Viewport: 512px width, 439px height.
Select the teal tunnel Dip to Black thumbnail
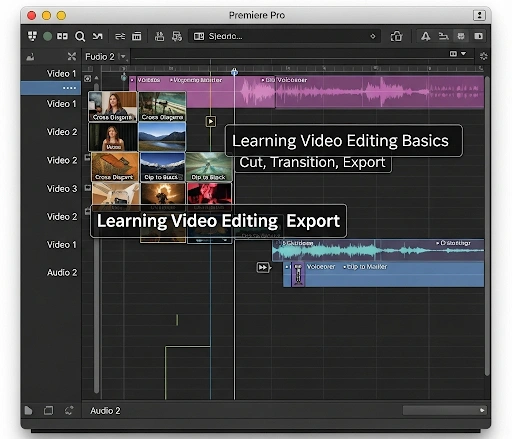coord(209,167)
